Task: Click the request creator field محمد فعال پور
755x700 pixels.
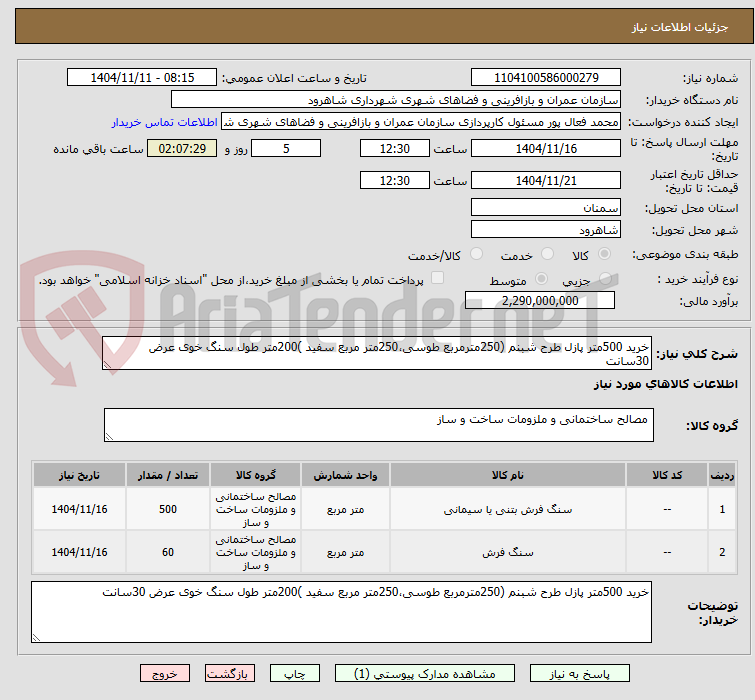Action: (x=421, y=122)
